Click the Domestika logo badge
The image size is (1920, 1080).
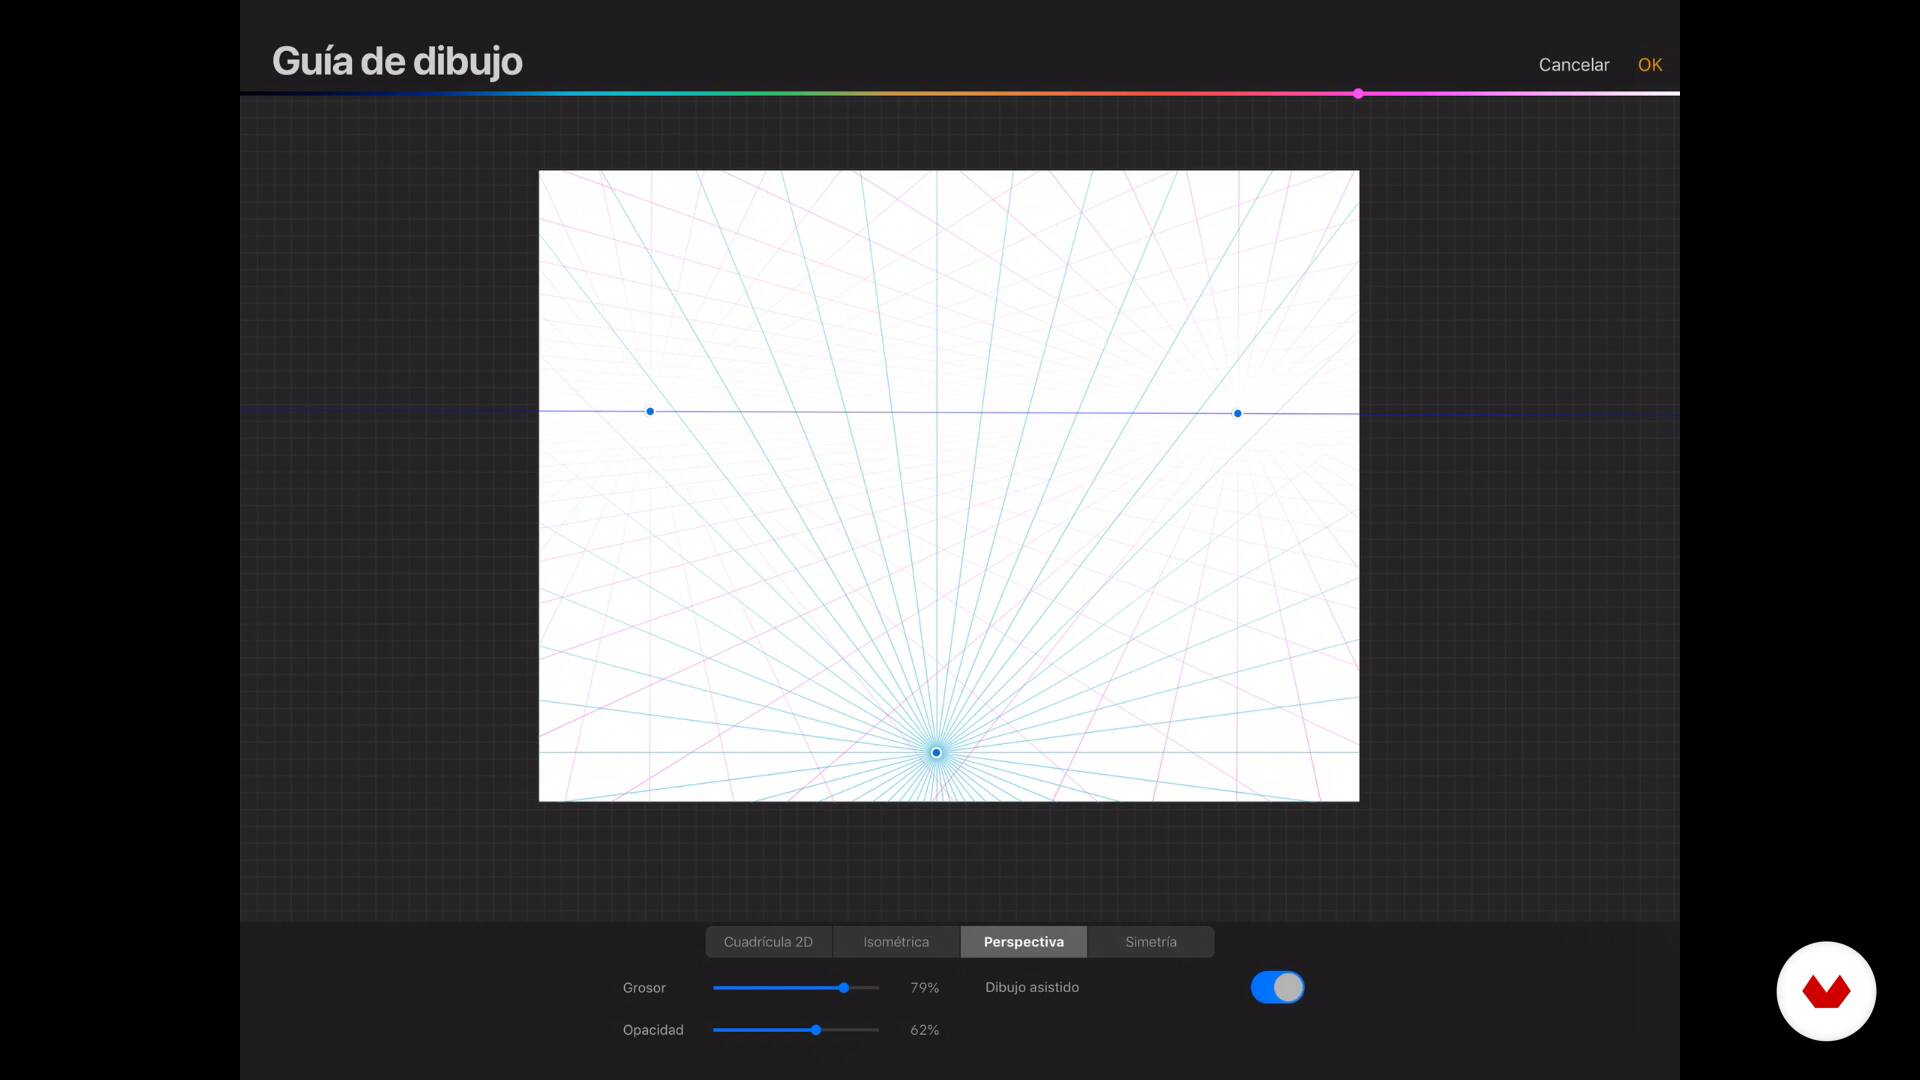(x=1826, y=991)
